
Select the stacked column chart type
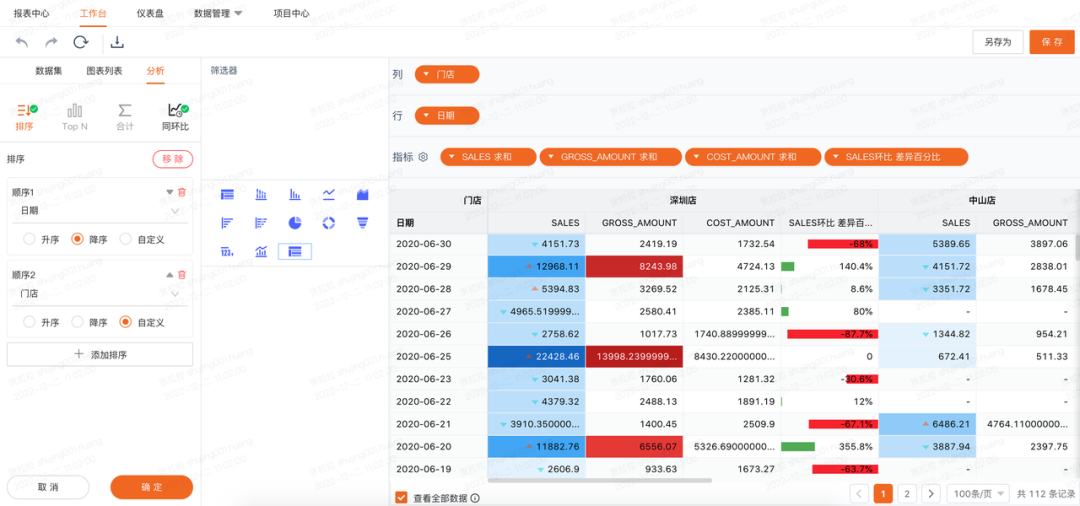pos(261,195)
